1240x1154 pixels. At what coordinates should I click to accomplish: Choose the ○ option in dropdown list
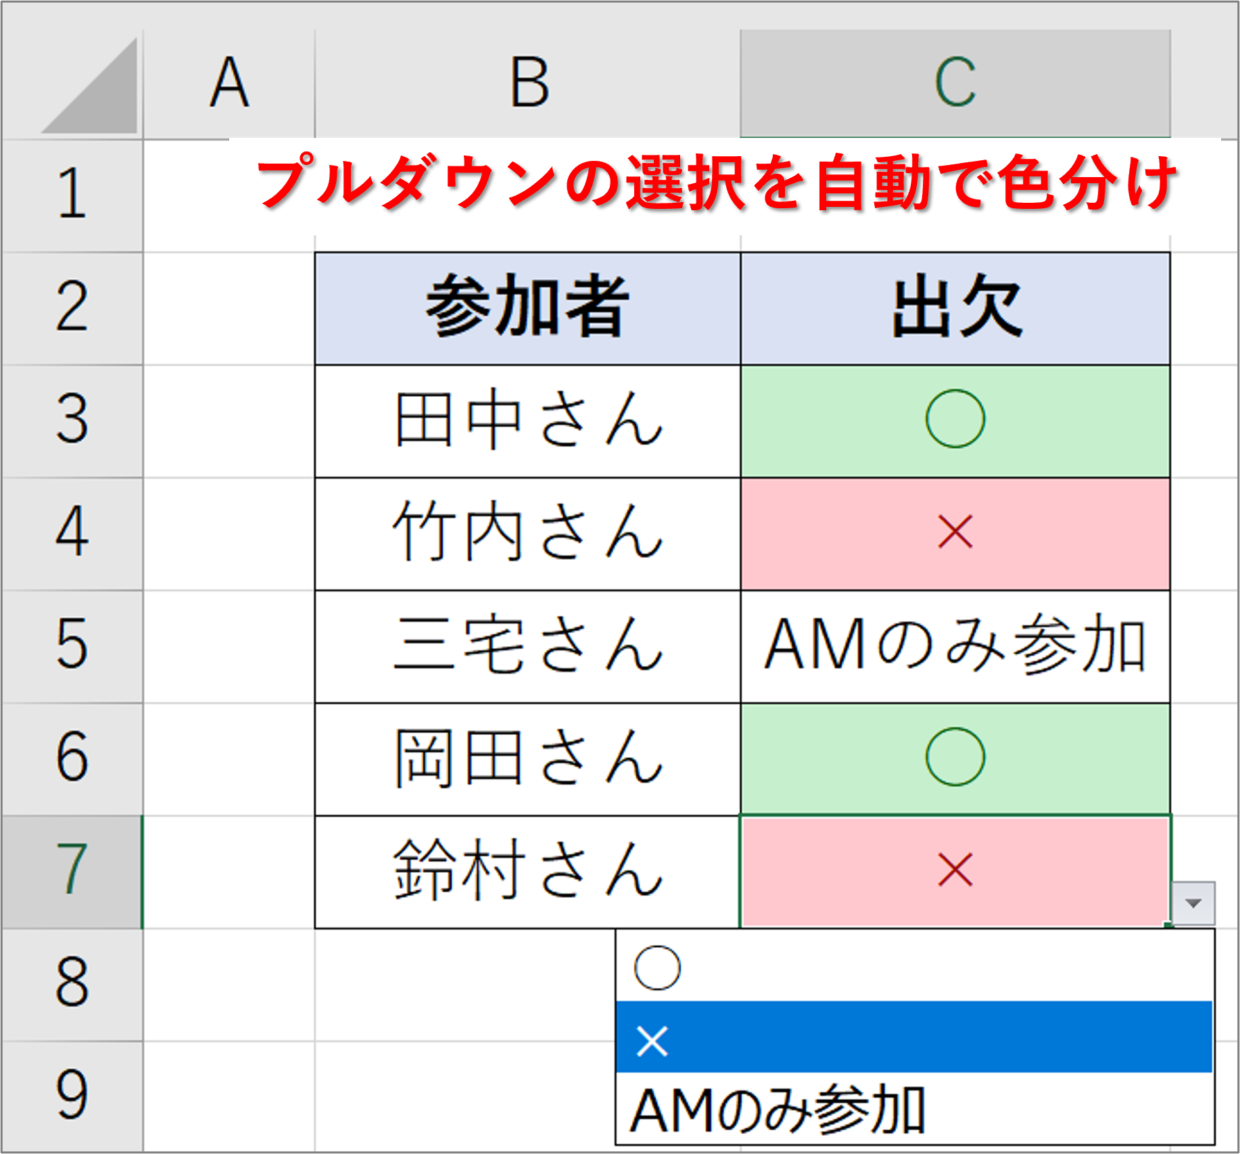pos(914,967)
